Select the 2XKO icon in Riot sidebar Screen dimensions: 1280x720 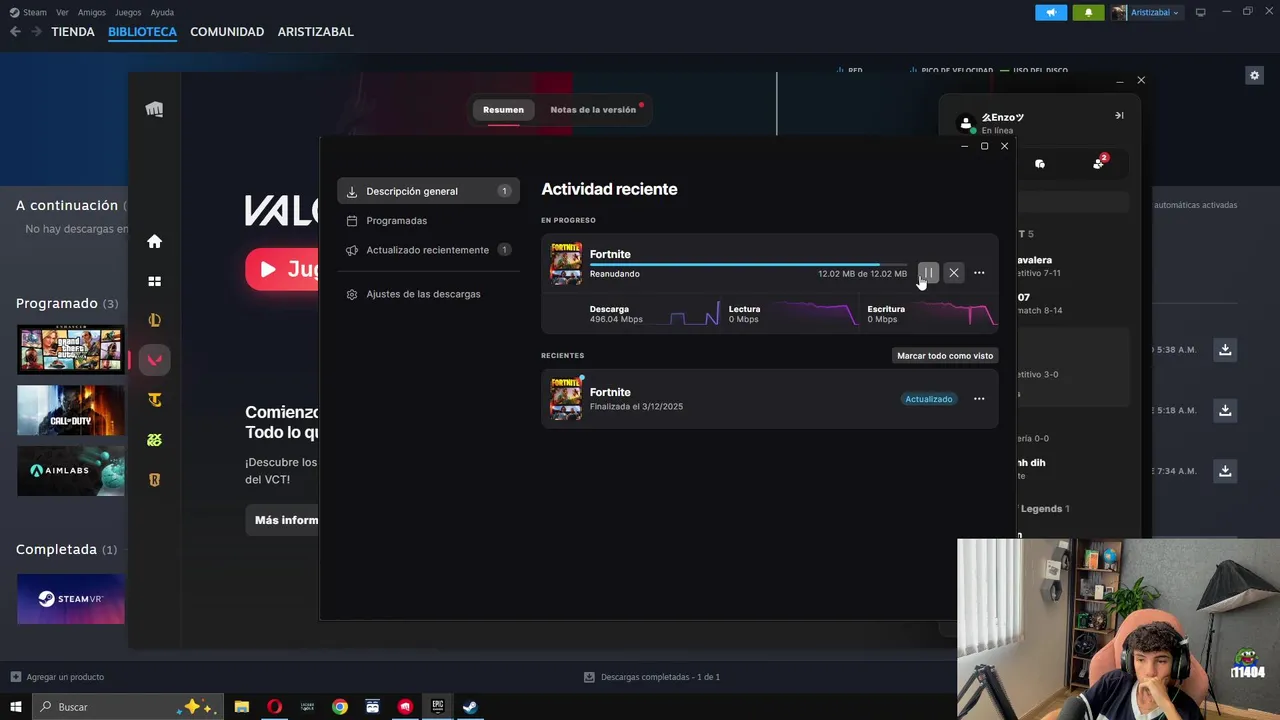pyautogui.click(x=154, y=440)
